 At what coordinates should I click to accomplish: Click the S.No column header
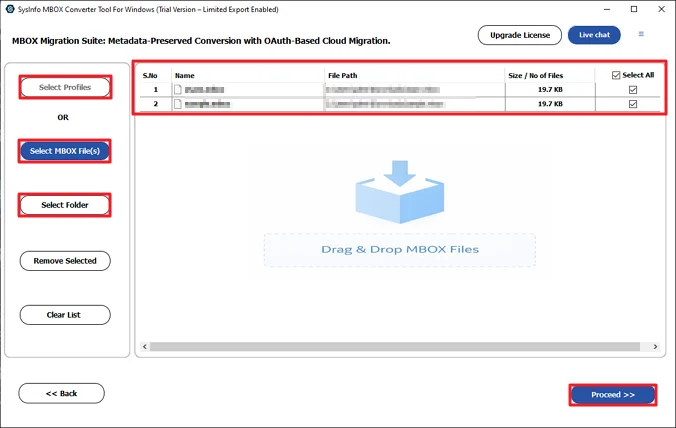pyautogui.click(x=150, y=75)
